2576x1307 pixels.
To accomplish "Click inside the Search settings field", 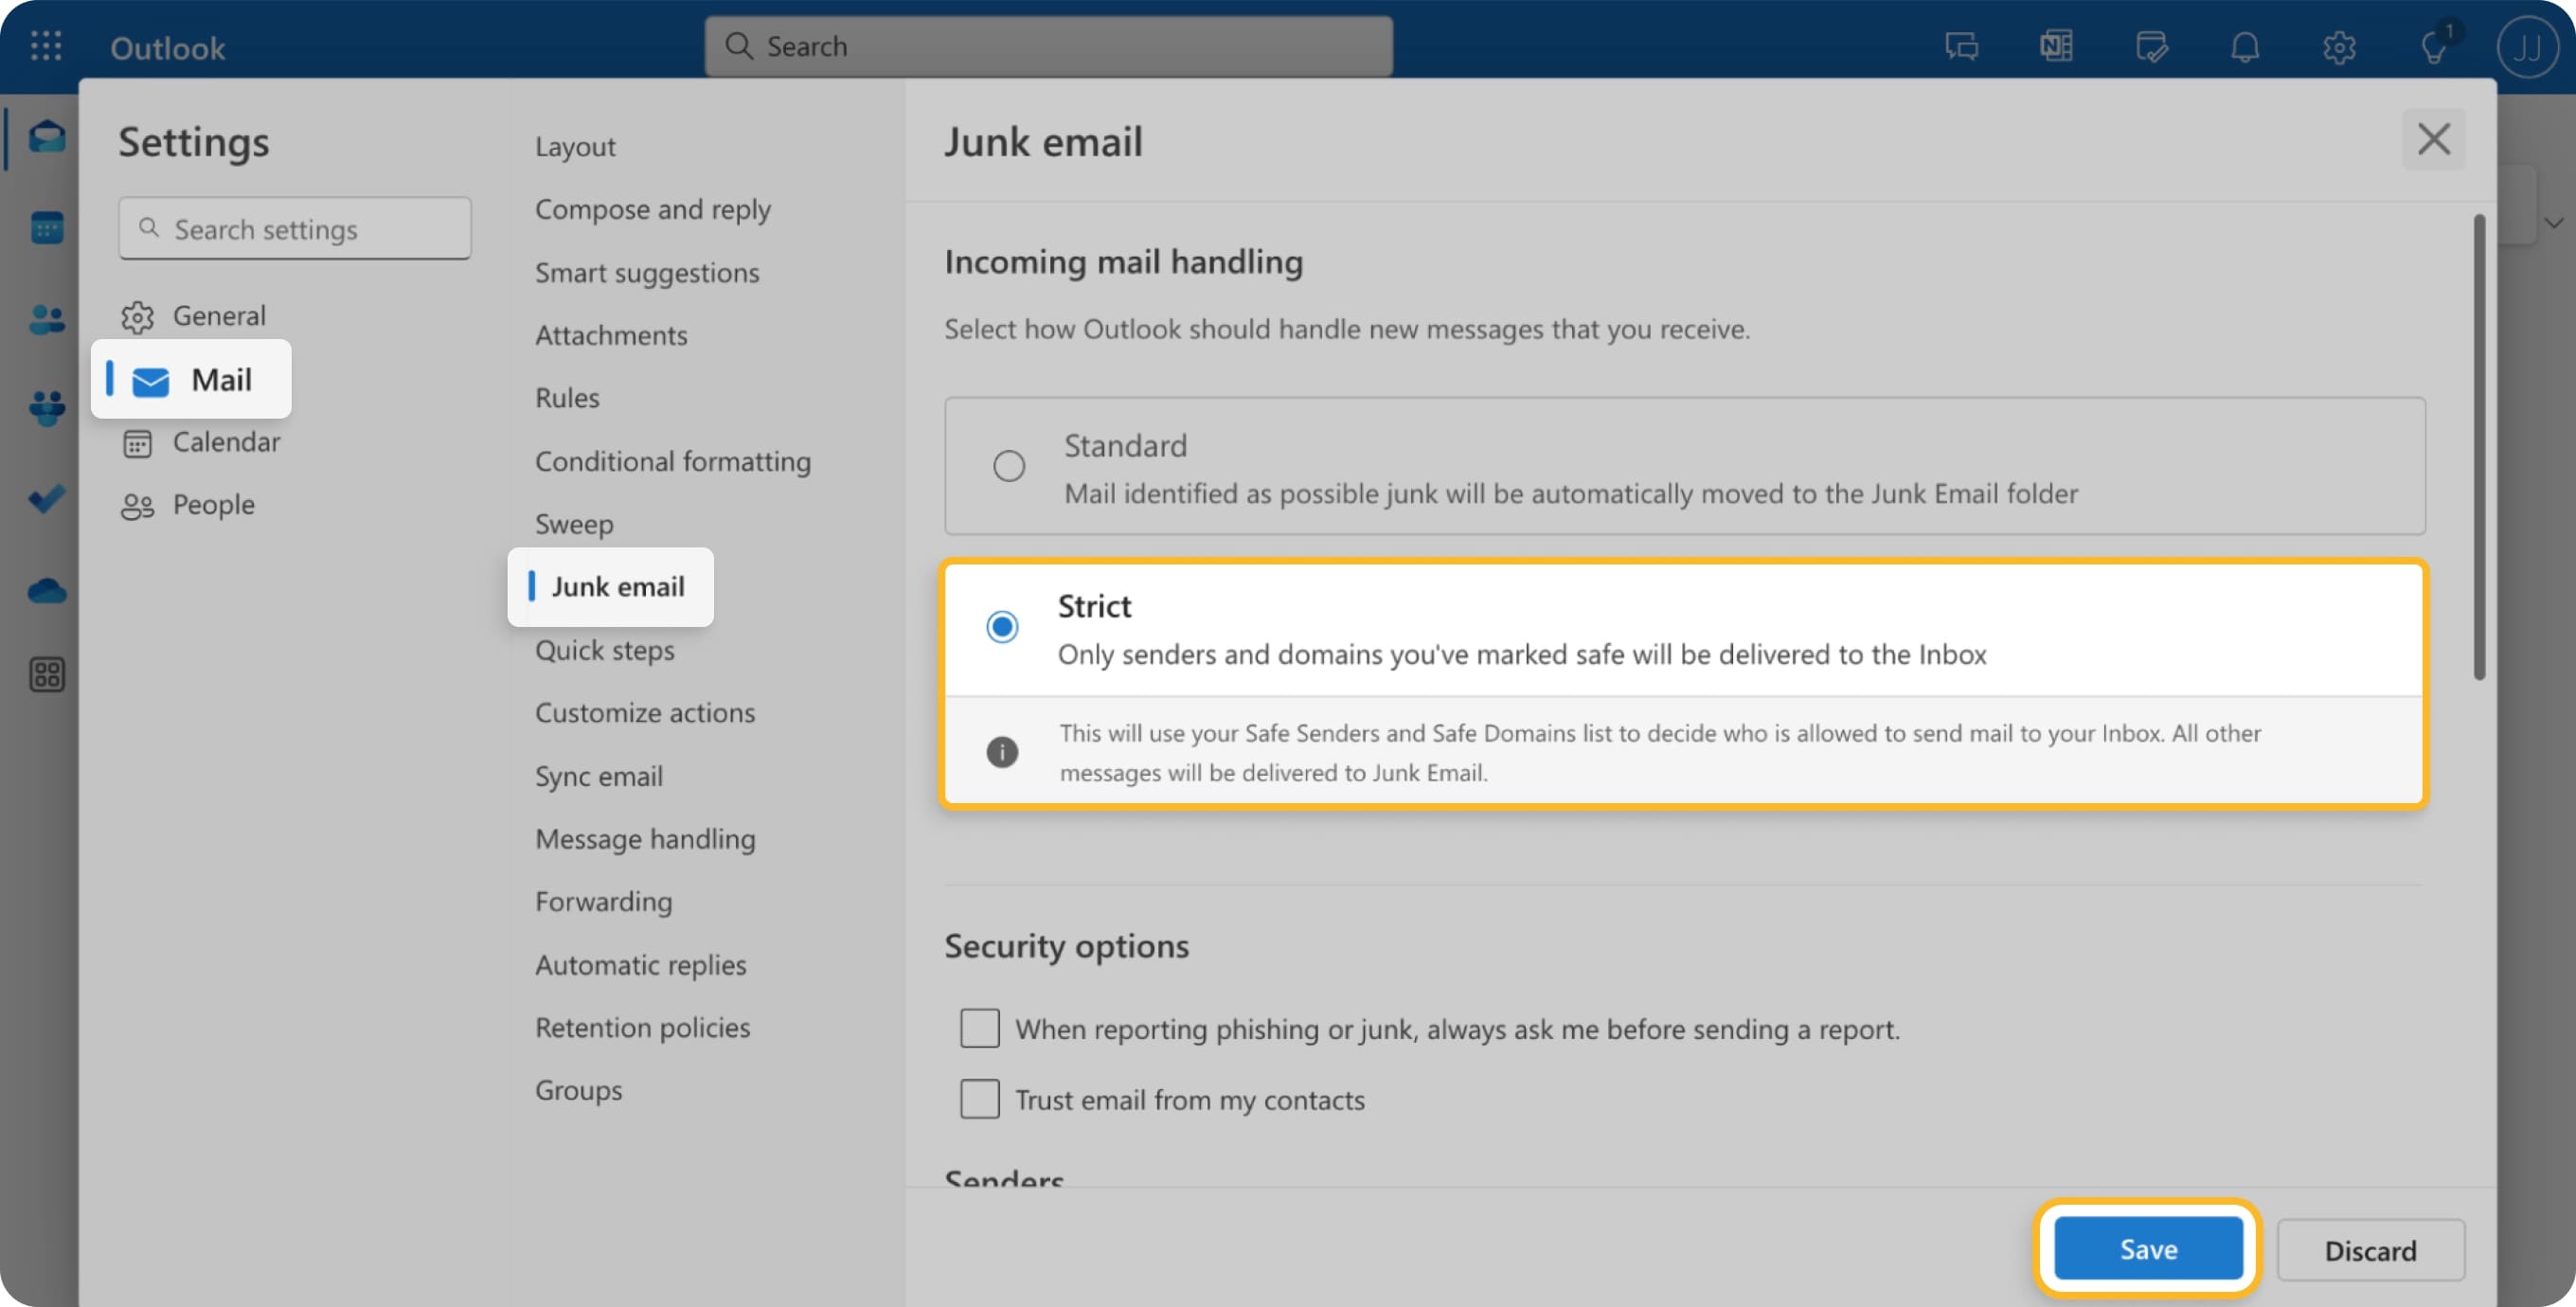I will 294,228.
